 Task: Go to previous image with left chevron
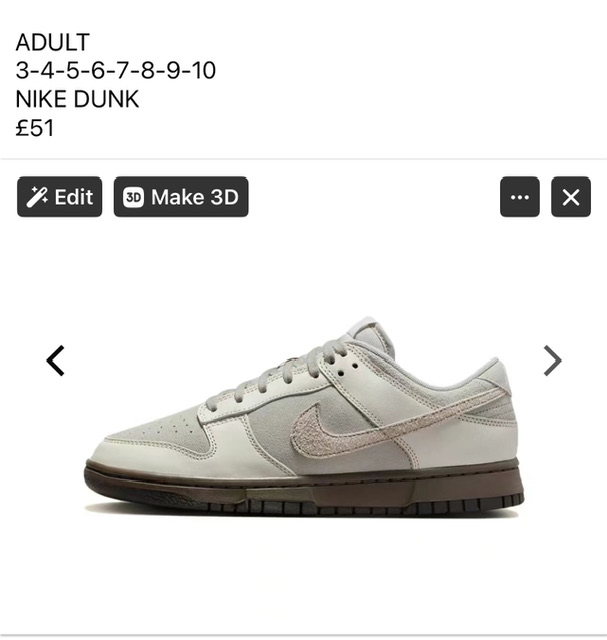55,360
